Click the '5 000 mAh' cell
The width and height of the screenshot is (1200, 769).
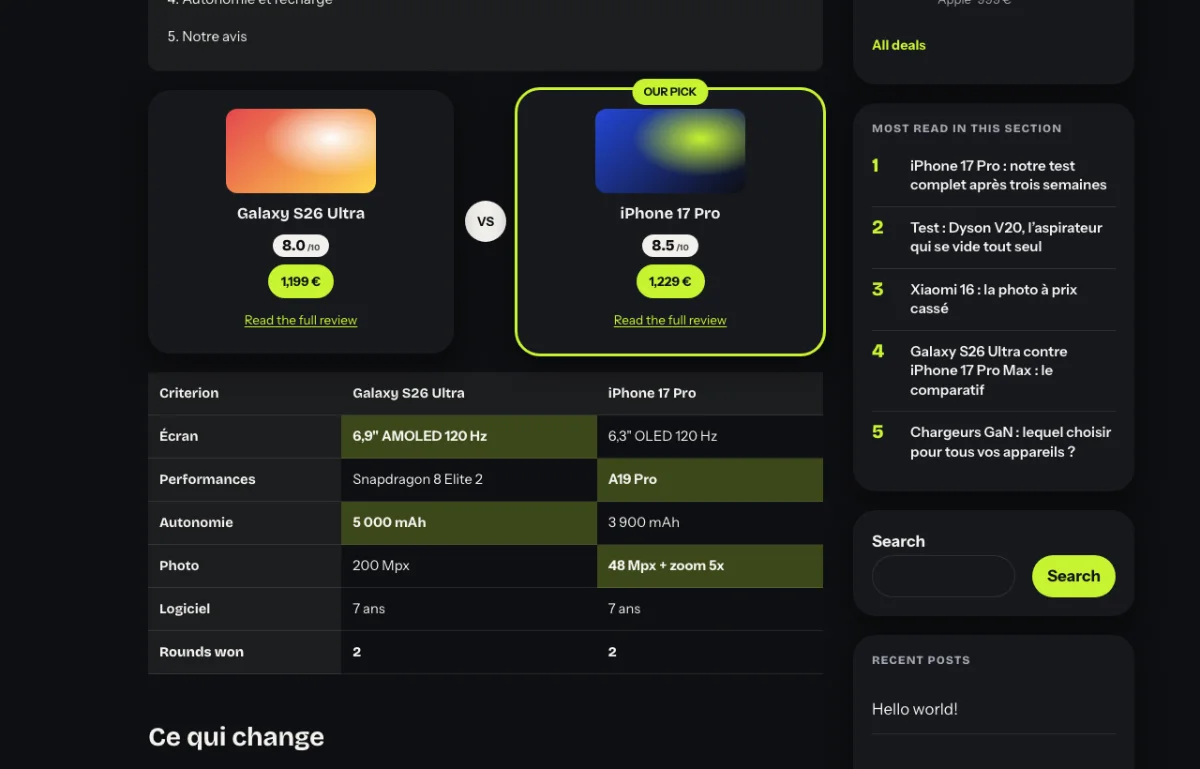468,523
